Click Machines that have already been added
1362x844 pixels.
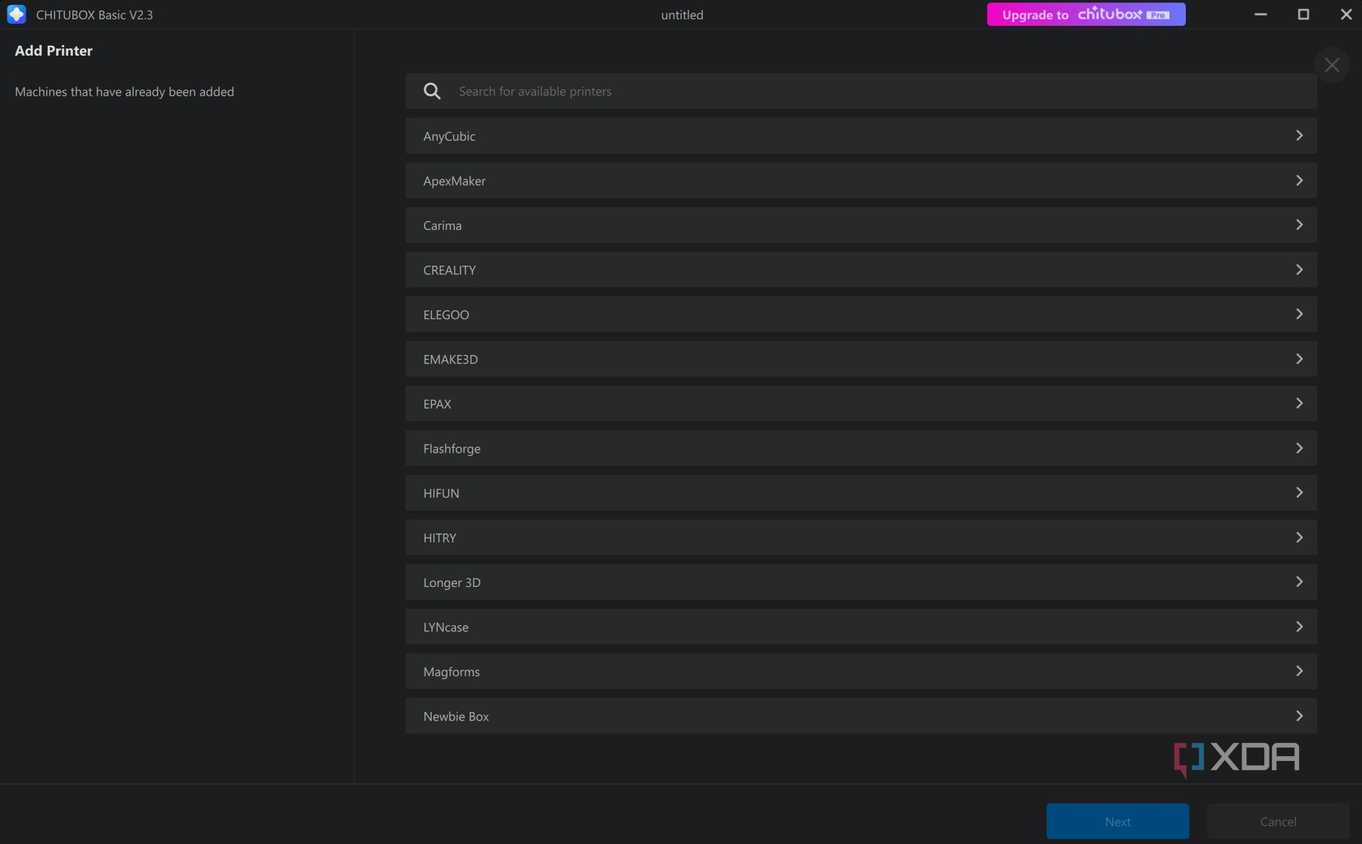click(124, 91)
